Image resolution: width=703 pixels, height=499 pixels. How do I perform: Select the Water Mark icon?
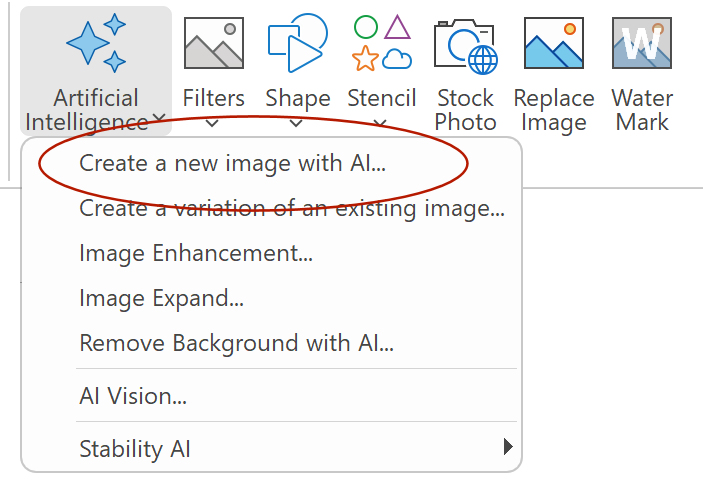coord(642,43)
